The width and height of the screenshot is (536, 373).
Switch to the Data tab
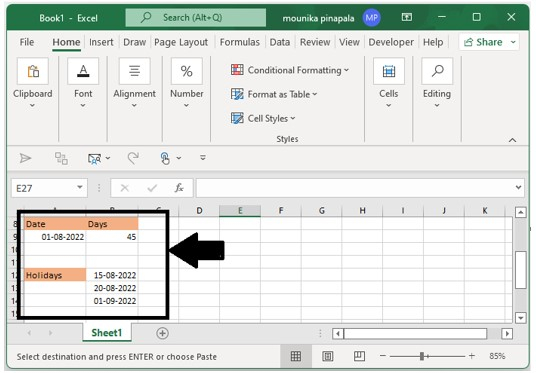pos(280,42)
